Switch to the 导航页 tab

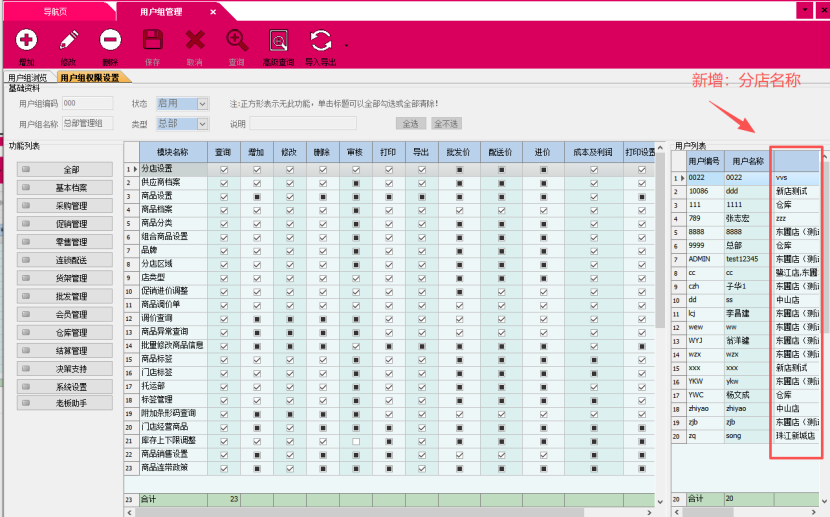coord(55,12)
